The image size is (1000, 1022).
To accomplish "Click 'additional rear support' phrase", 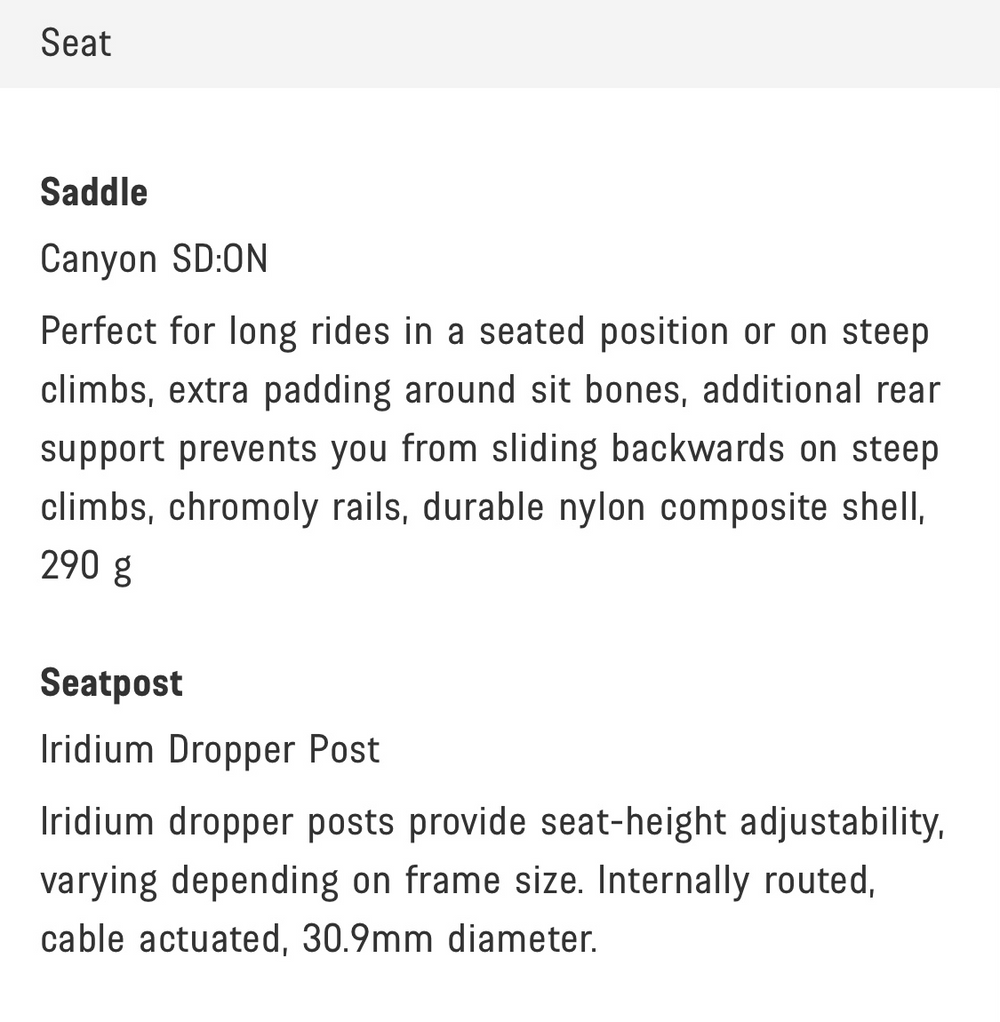I will (x=490, y=419).
